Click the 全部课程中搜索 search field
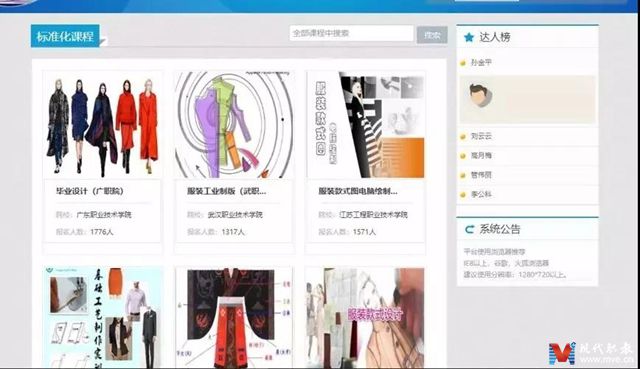 (x=351, y=33)
